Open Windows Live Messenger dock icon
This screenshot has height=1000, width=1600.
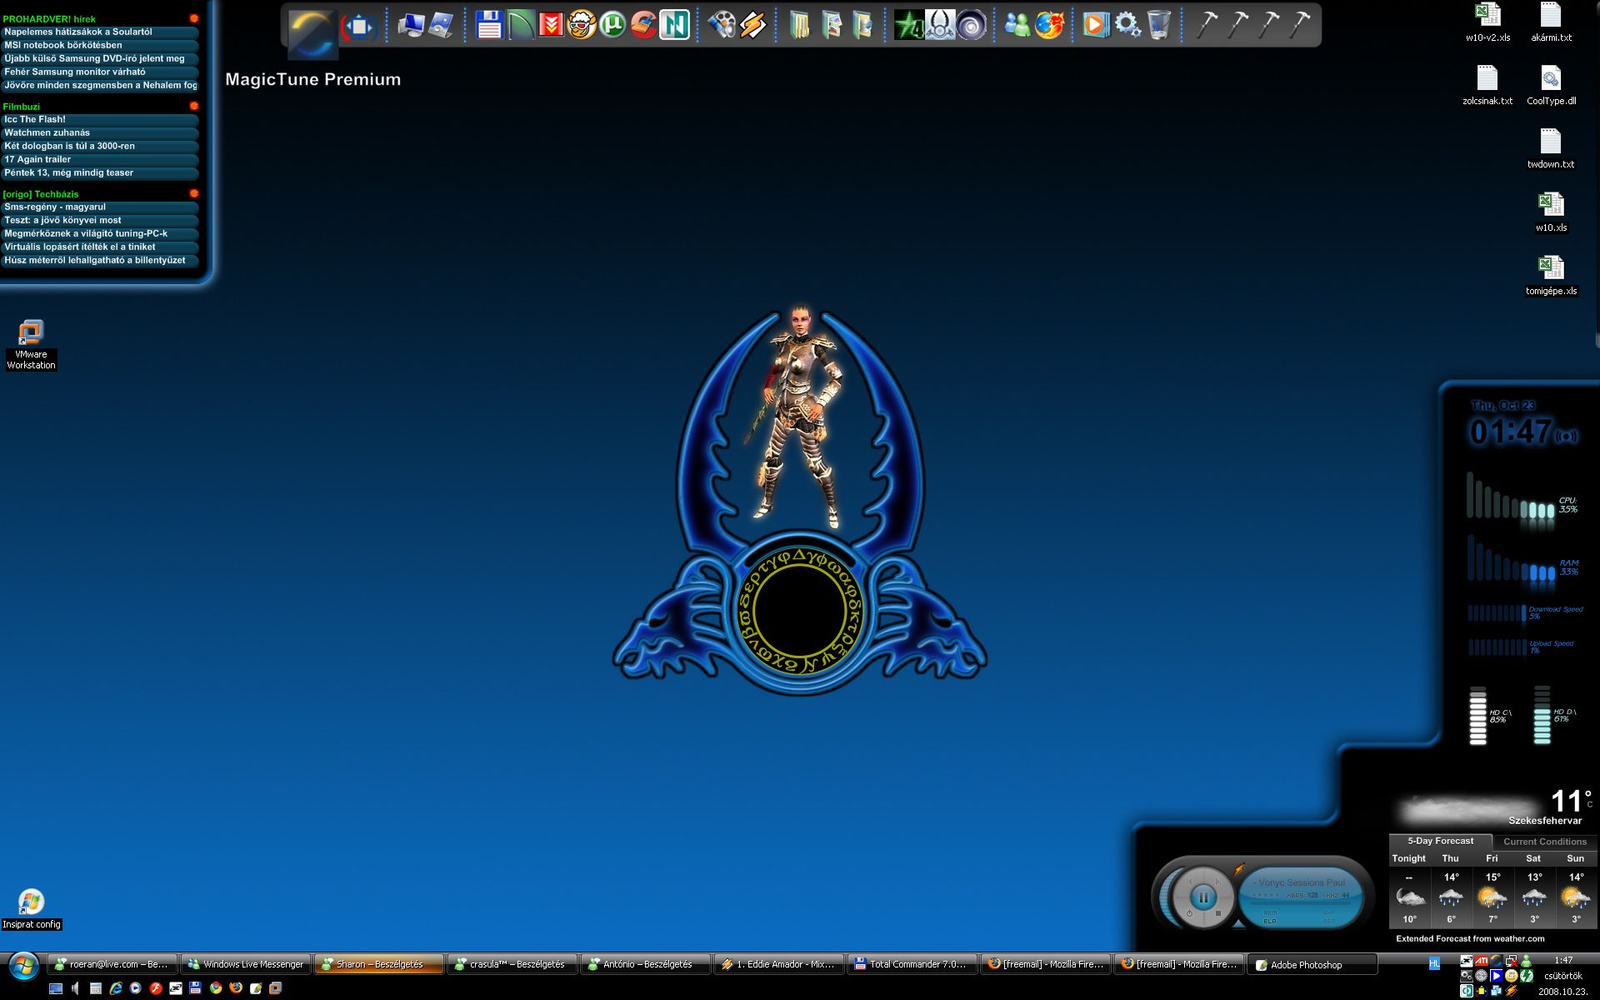1017,24
